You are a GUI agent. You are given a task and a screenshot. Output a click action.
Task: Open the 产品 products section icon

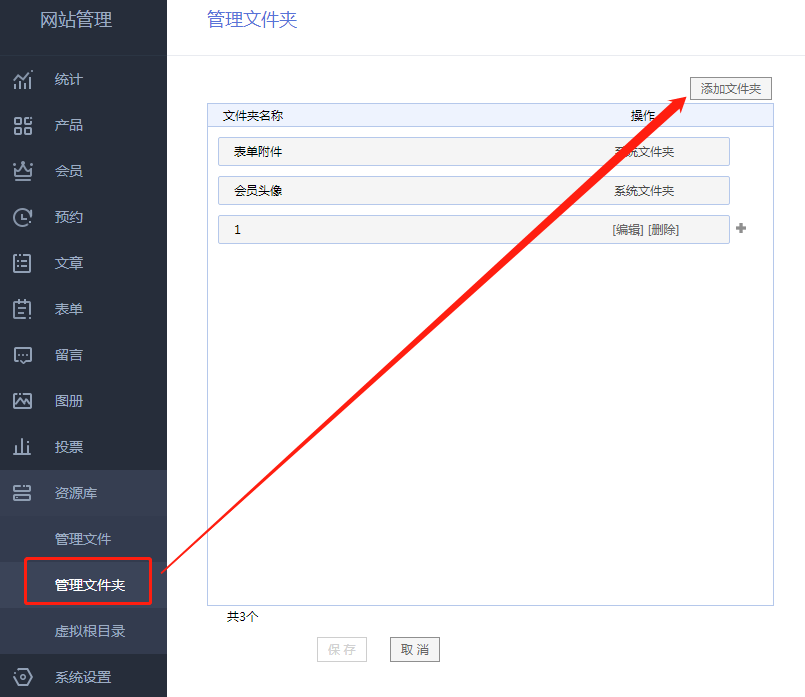pos(22,125)
